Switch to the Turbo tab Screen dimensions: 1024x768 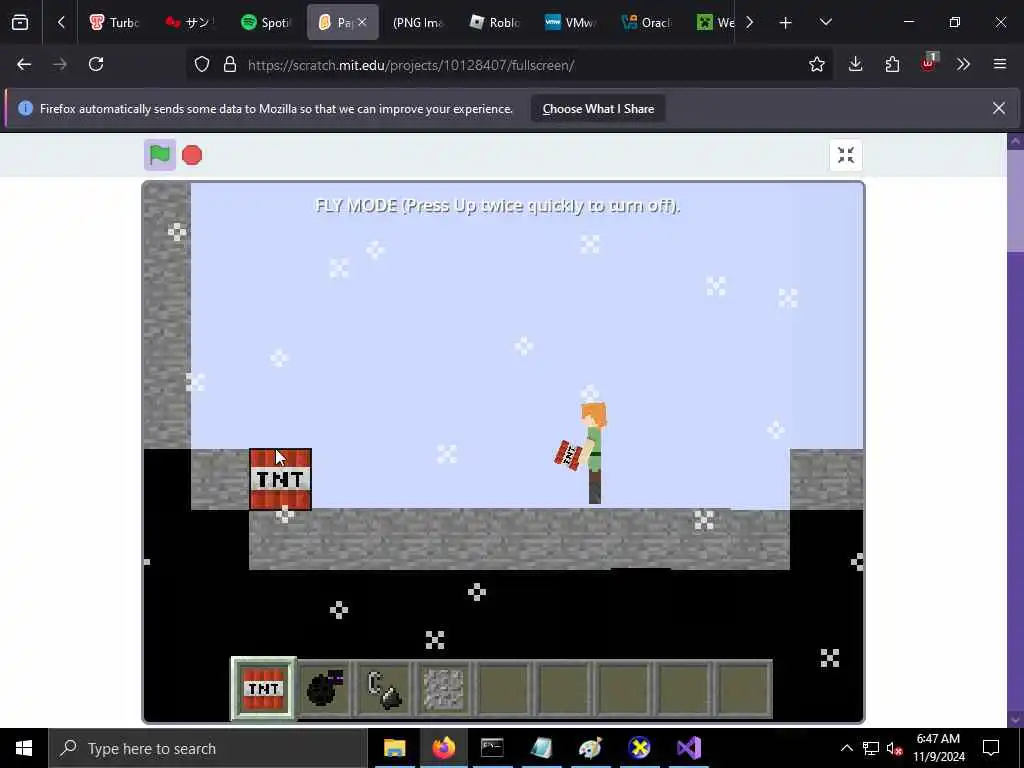click(x=114, y=22)
